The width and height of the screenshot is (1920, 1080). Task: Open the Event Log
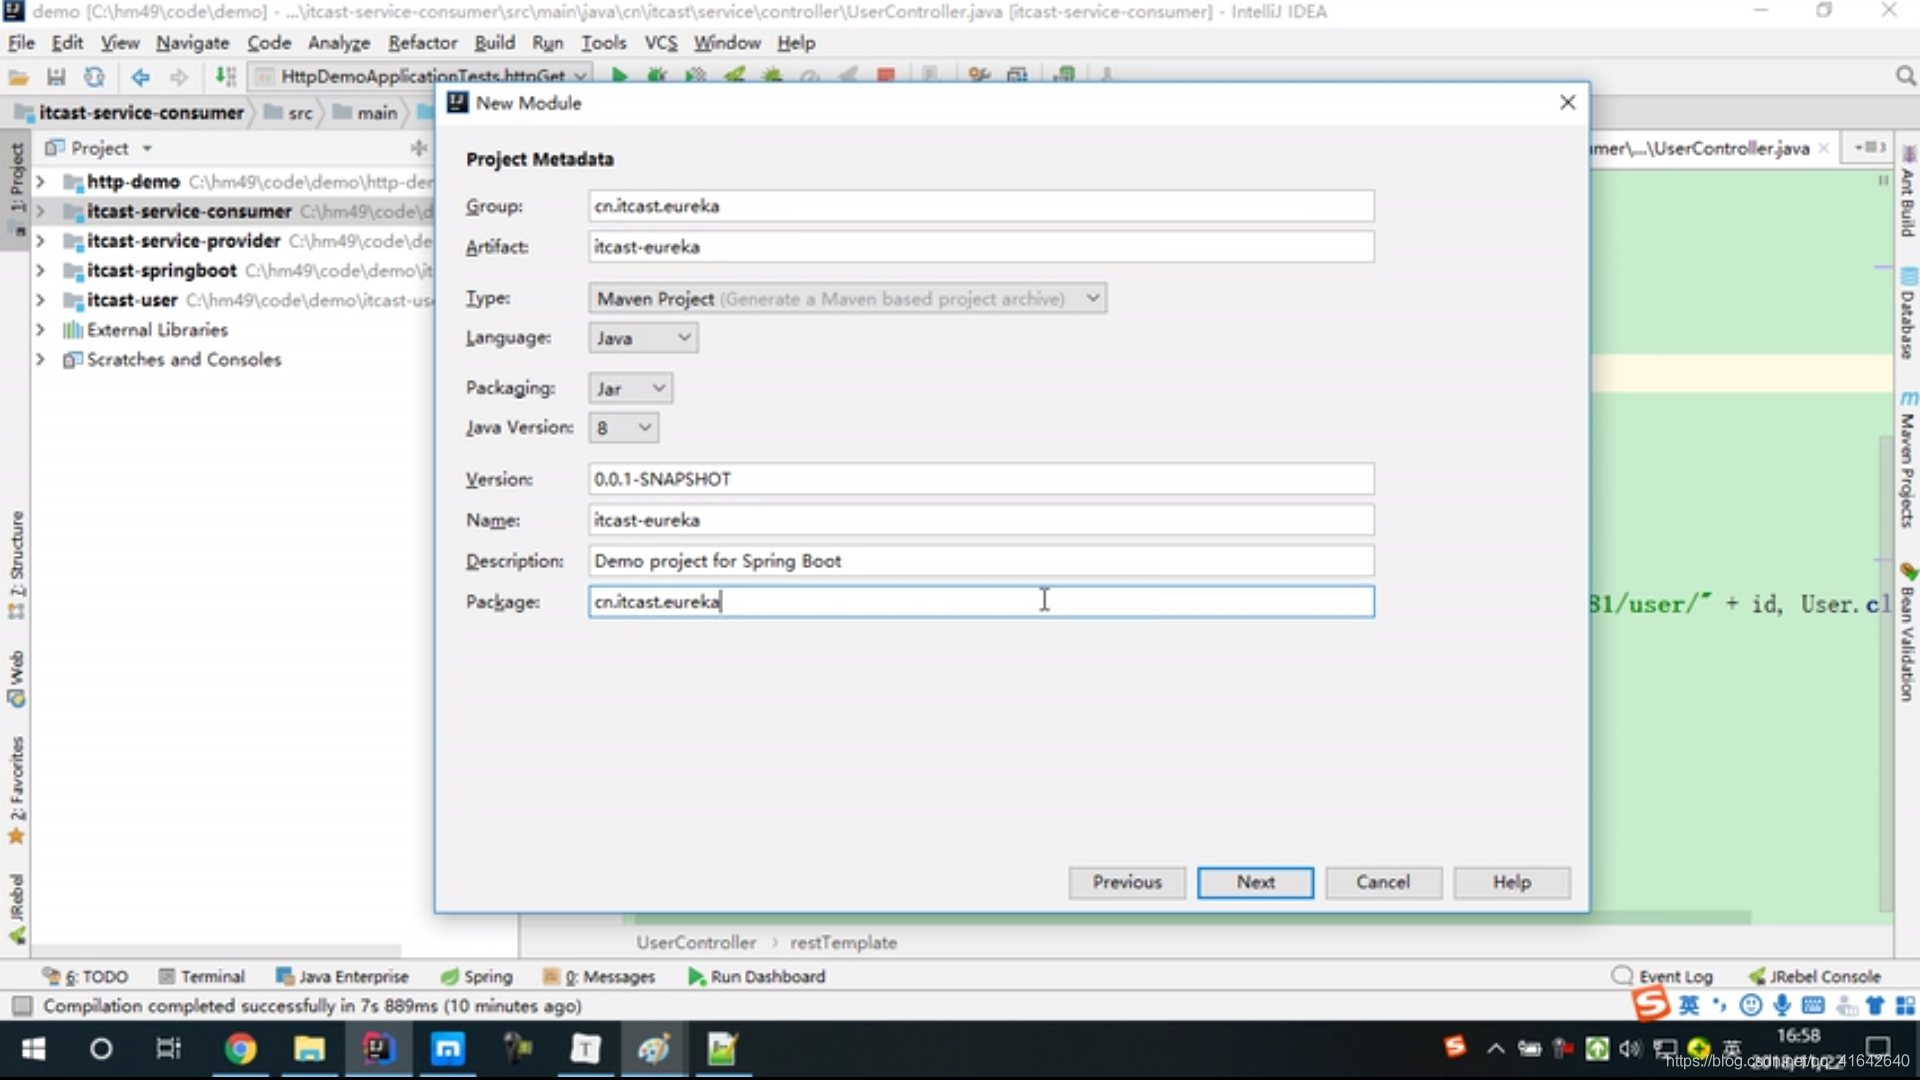(1662, 977)
